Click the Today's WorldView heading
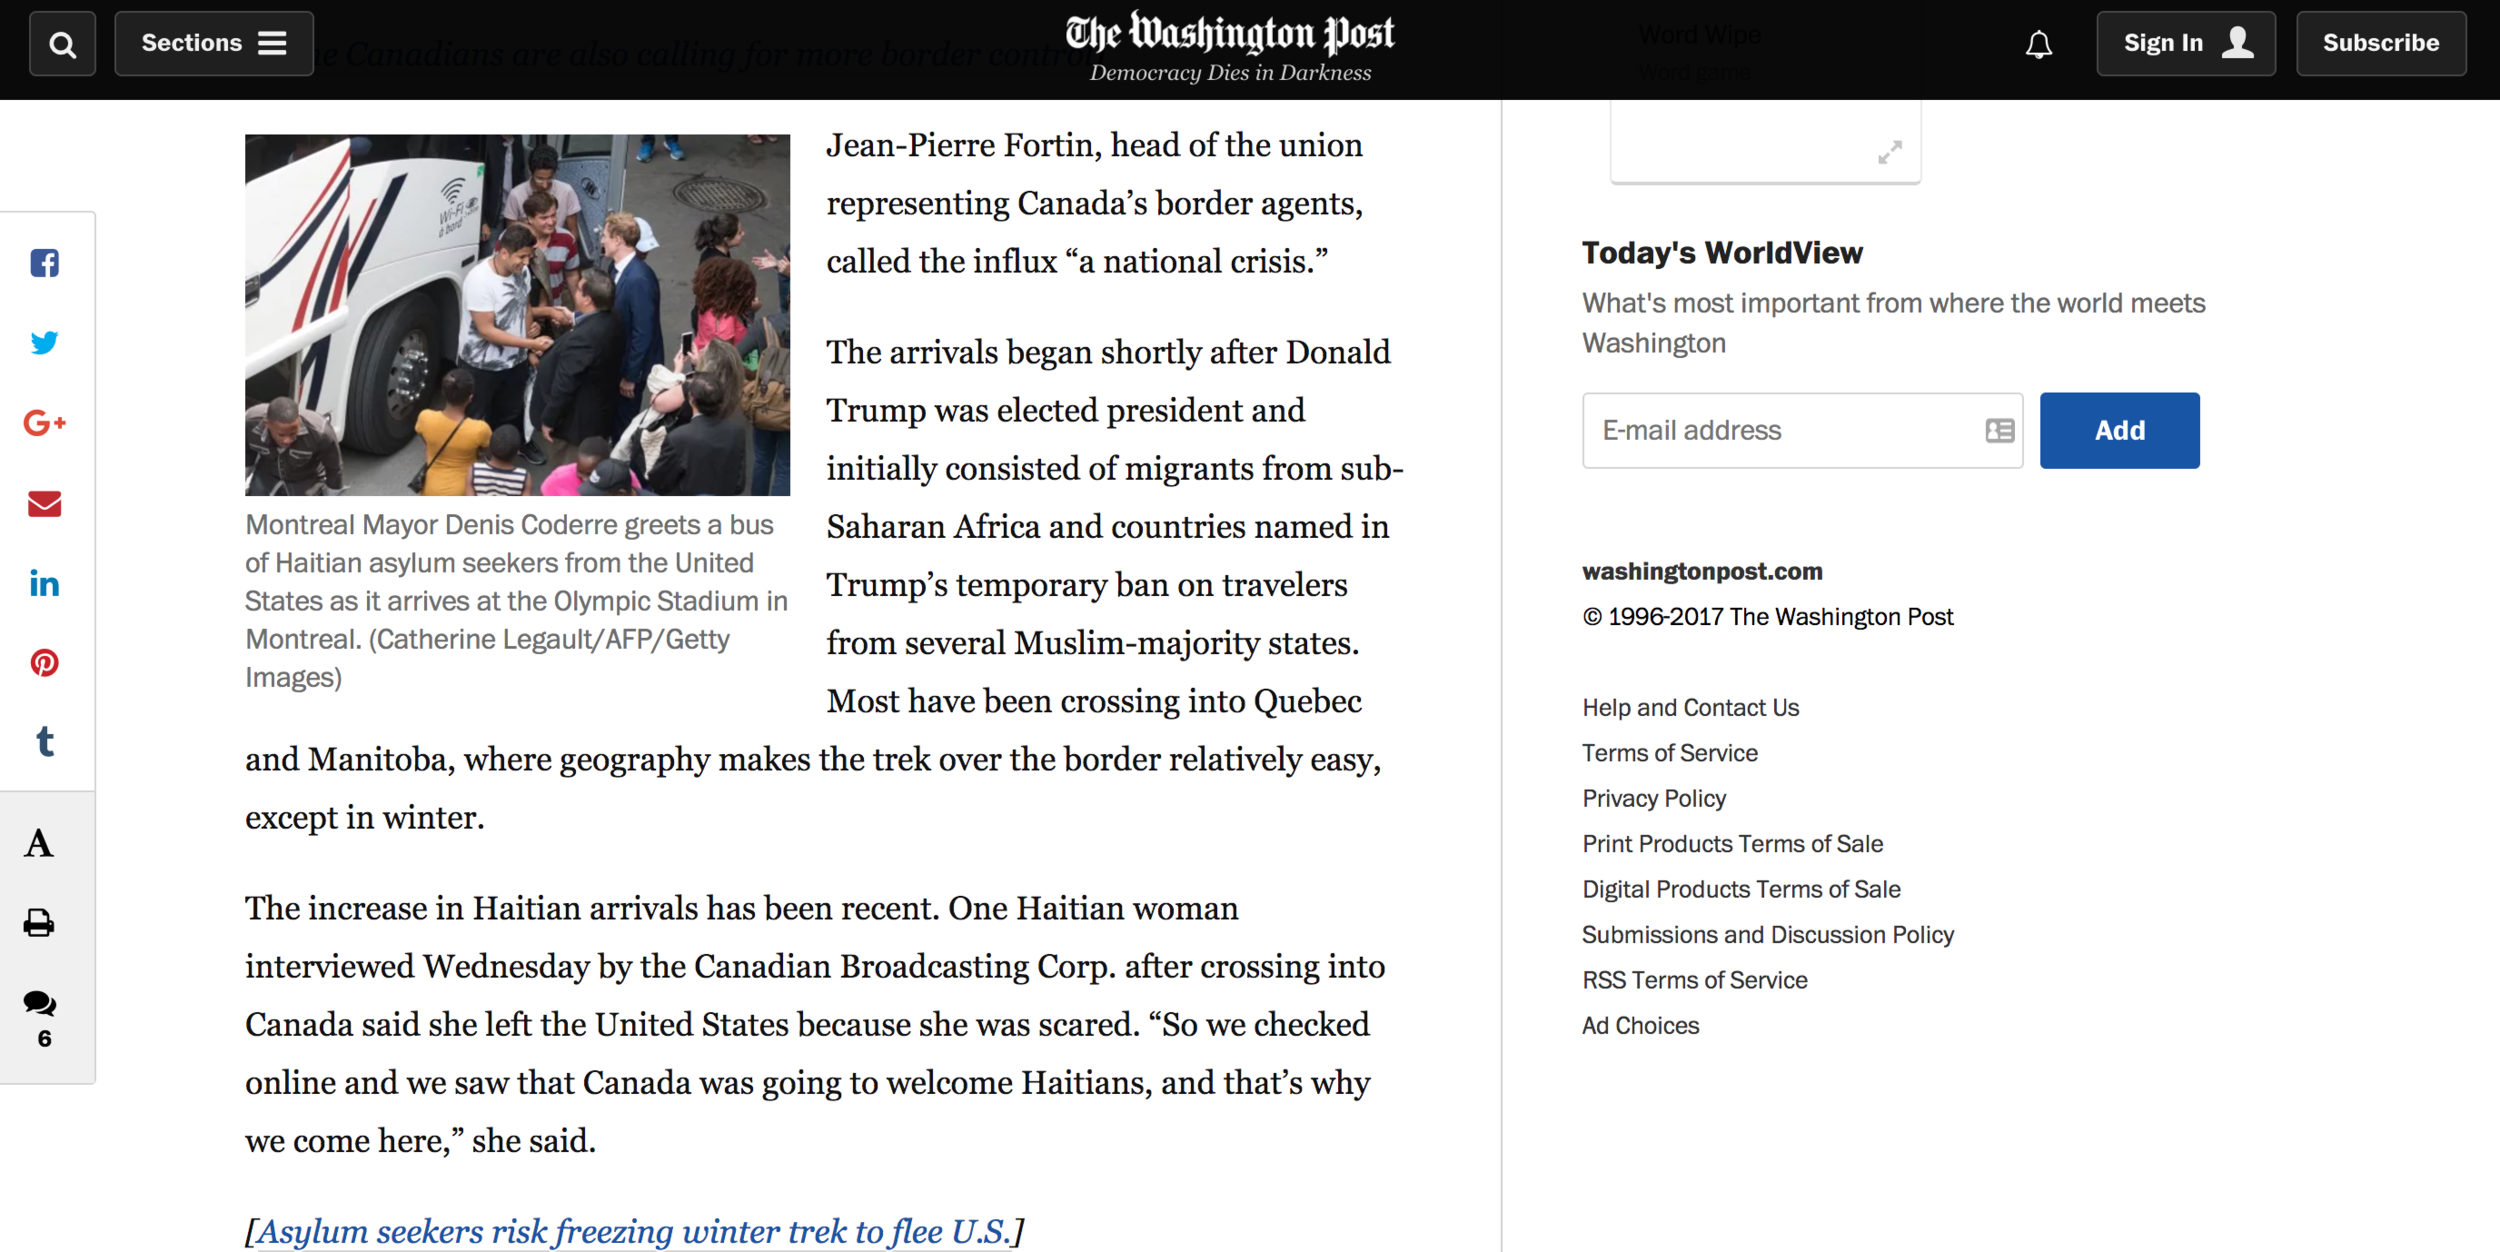The image size is (2500, 1252). 1722,253
